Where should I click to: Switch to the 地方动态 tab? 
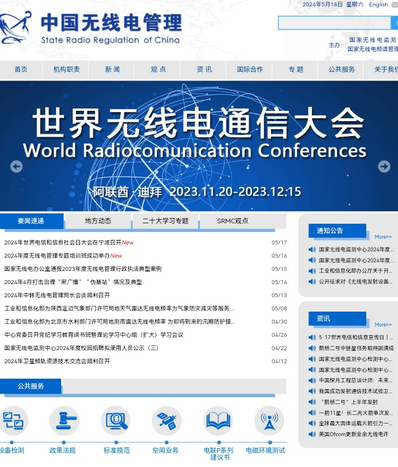(x=98, y=221)
